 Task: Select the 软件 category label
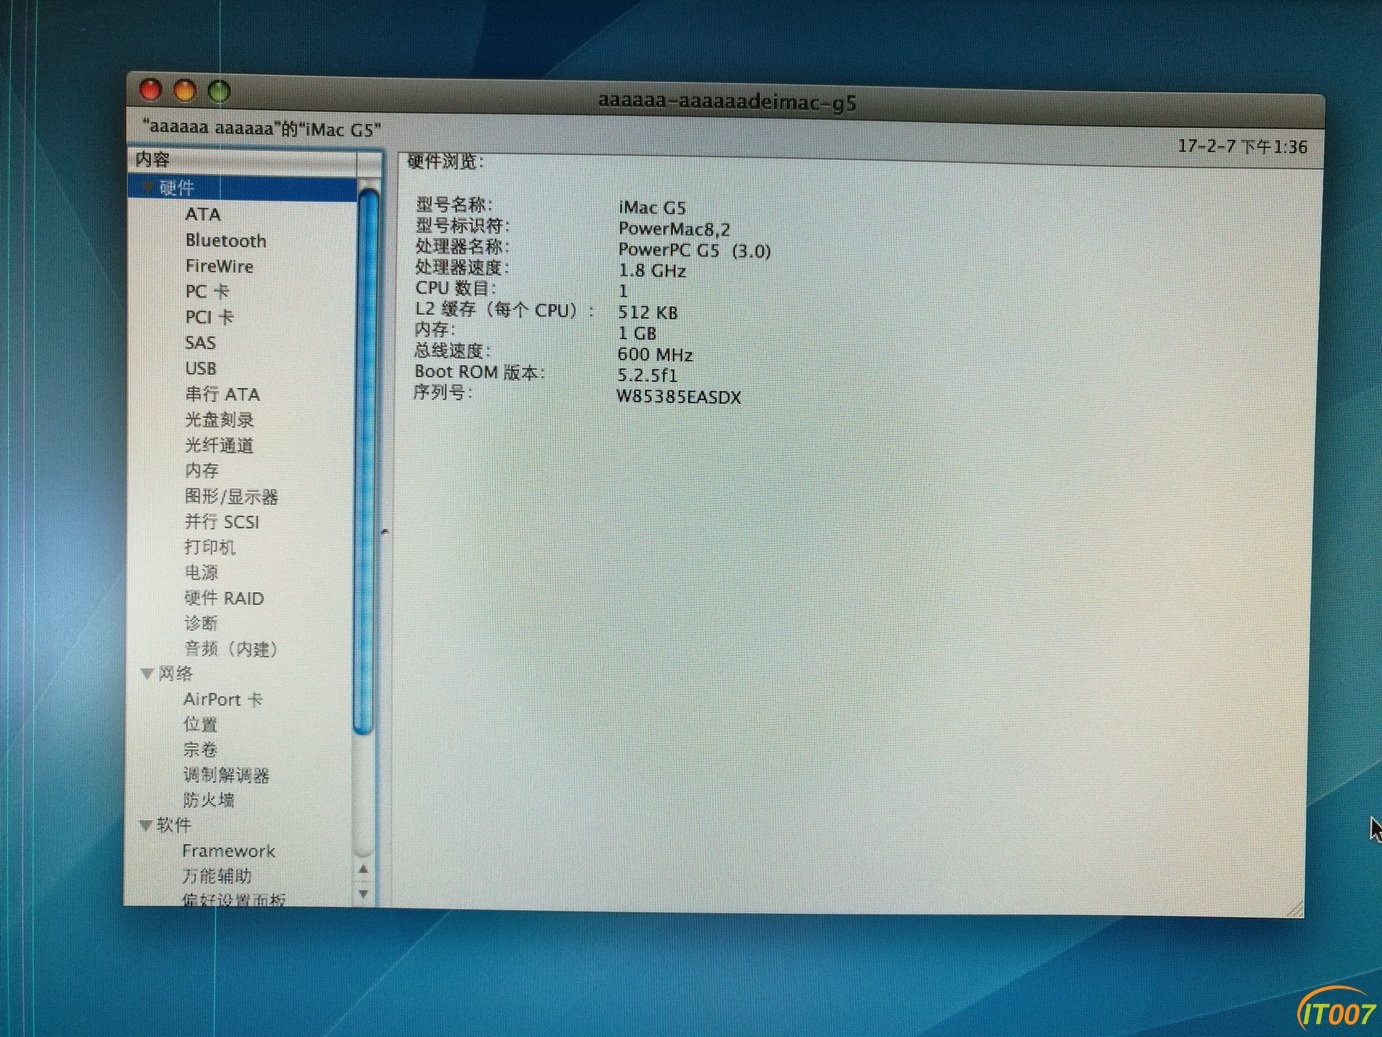pos(174,825)
